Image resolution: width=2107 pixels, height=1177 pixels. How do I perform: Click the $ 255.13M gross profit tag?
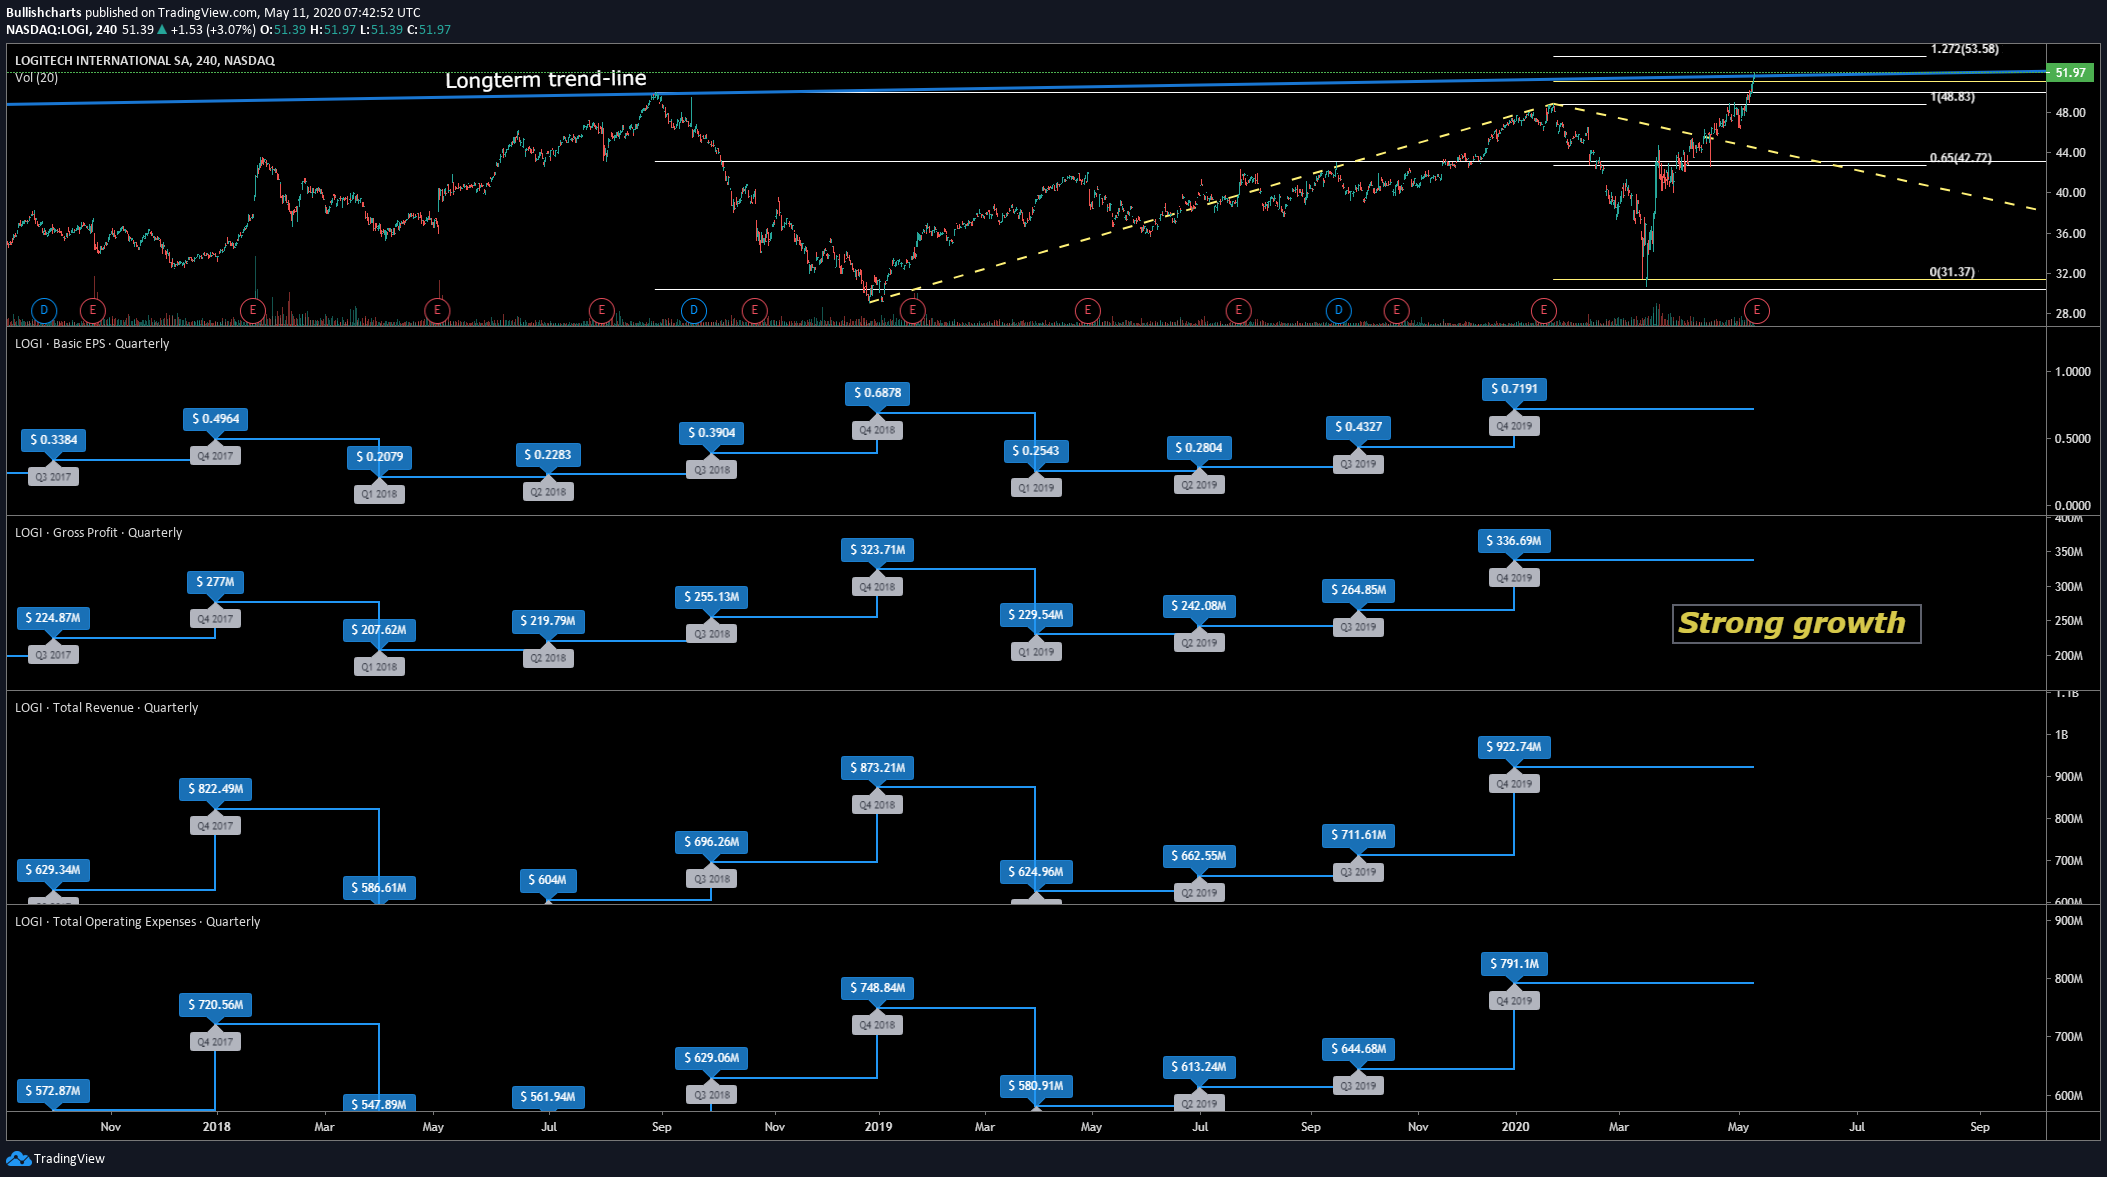(x=712, y=597)
